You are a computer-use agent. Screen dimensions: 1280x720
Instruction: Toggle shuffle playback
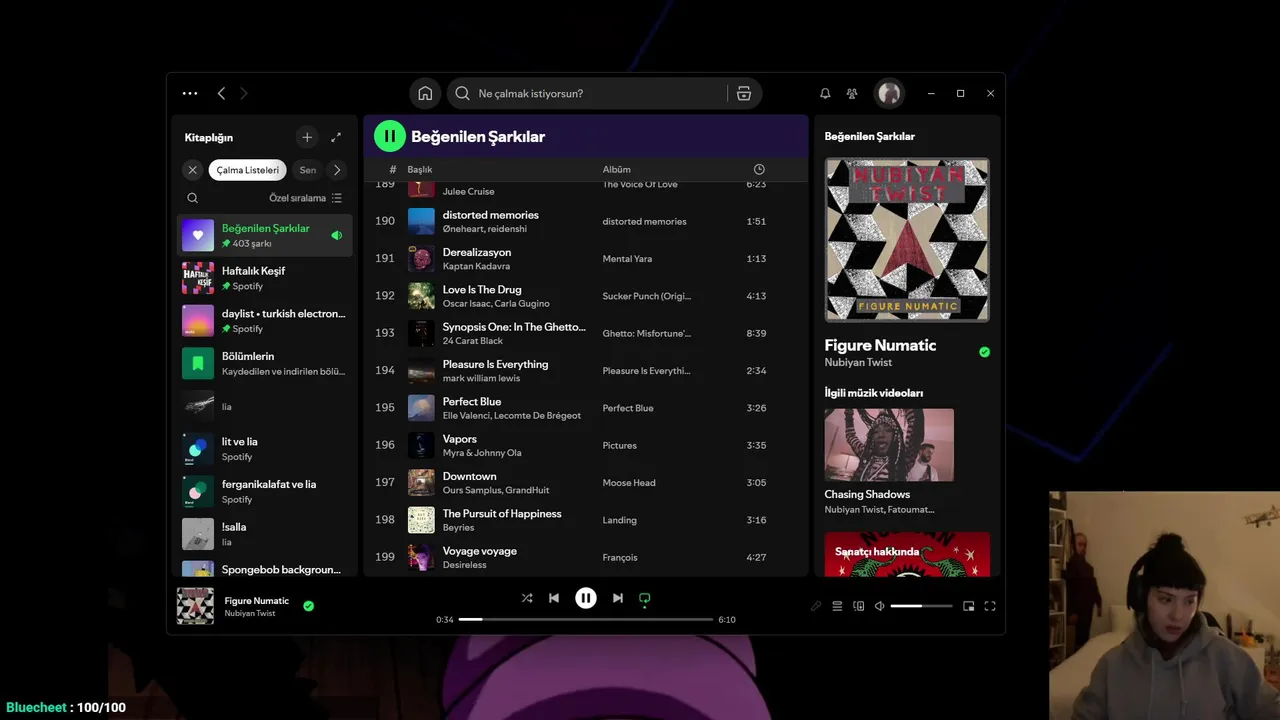tap(527, 598)
